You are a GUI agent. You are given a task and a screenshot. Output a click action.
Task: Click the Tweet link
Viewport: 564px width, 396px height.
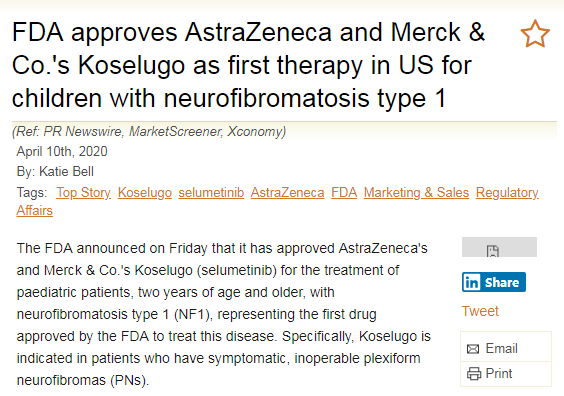pos(480,311)
